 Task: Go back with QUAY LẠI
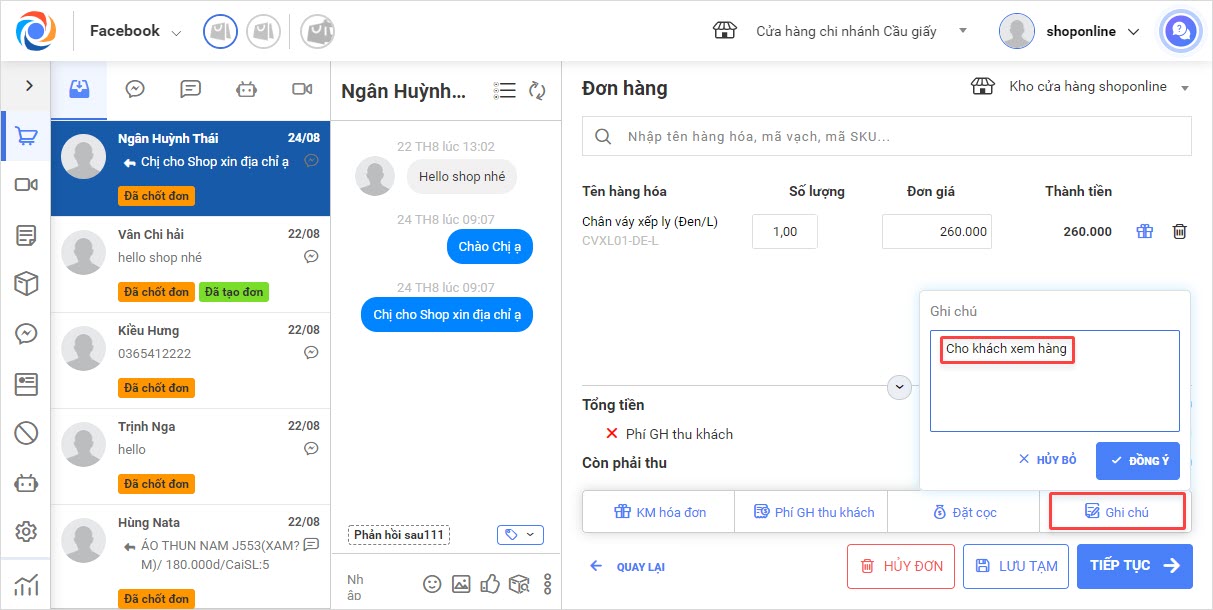point(627,566)
